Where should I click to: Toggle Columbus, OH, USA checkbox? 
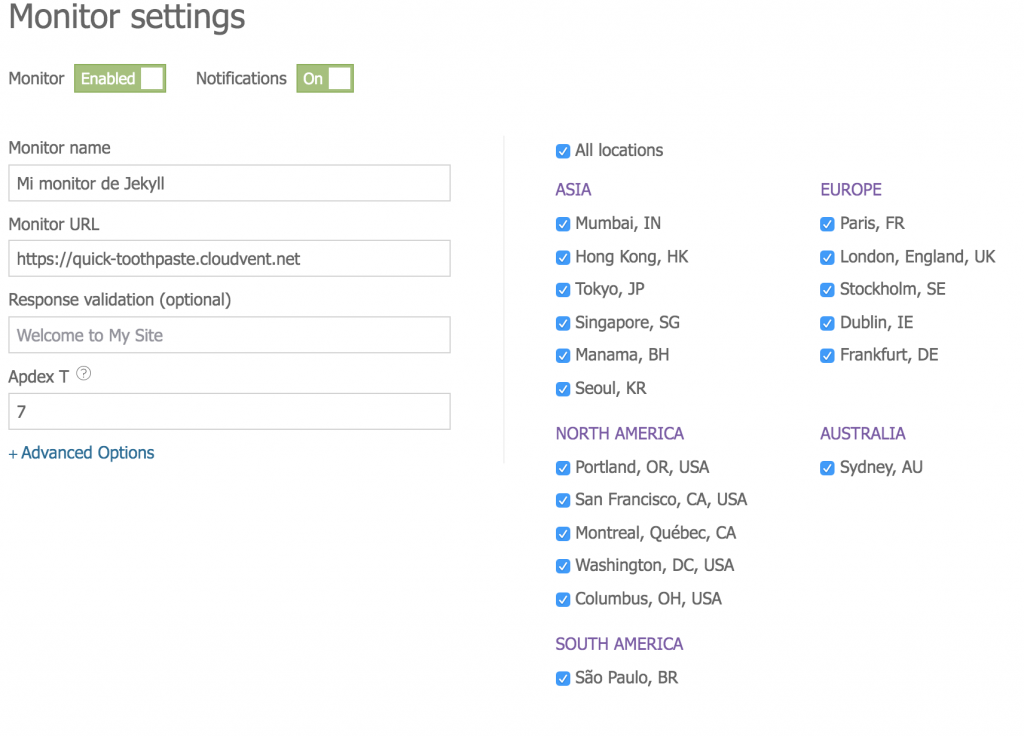click(x=563, y=600)
